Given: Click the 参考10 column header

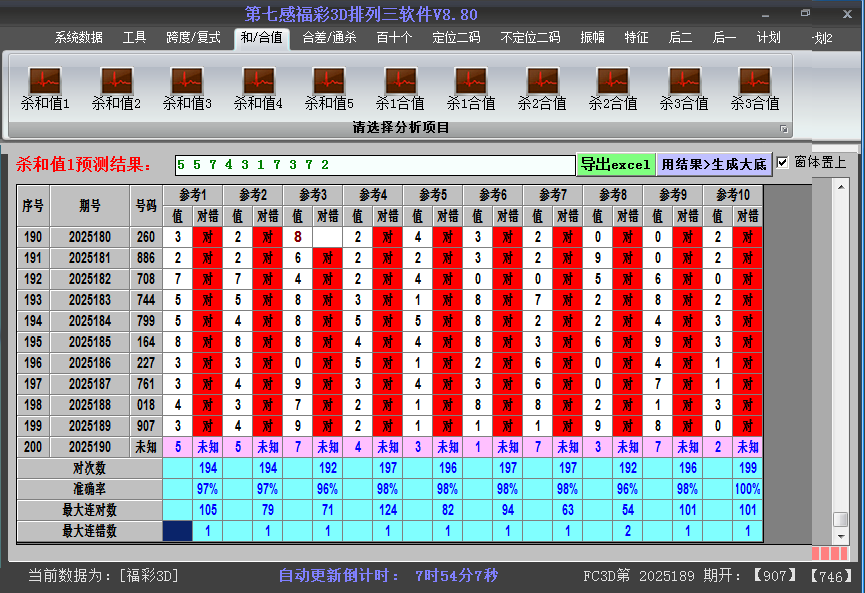Looking at the screenshot, I should 733,195.
